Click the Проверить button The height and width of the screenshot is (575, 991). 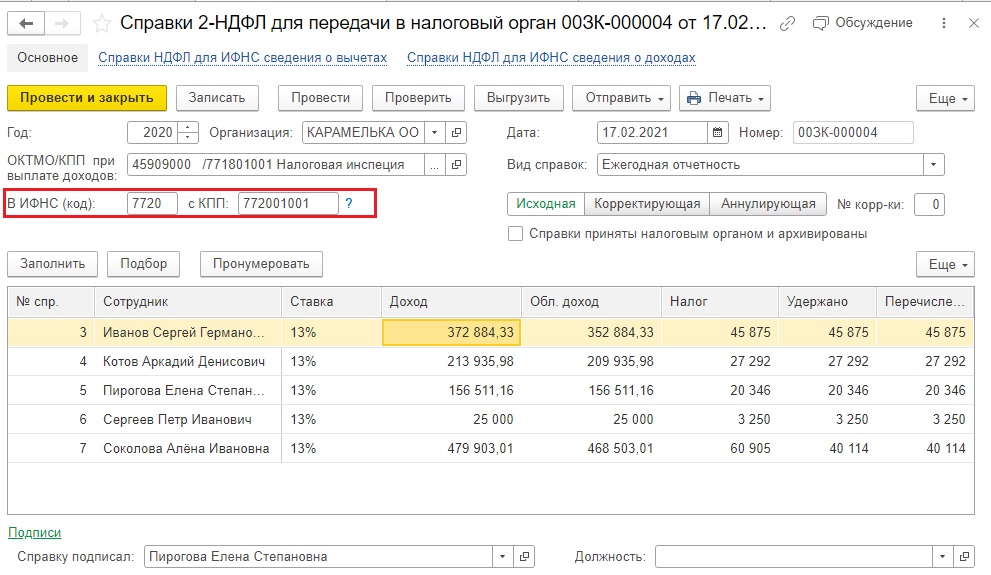point(418,98)
